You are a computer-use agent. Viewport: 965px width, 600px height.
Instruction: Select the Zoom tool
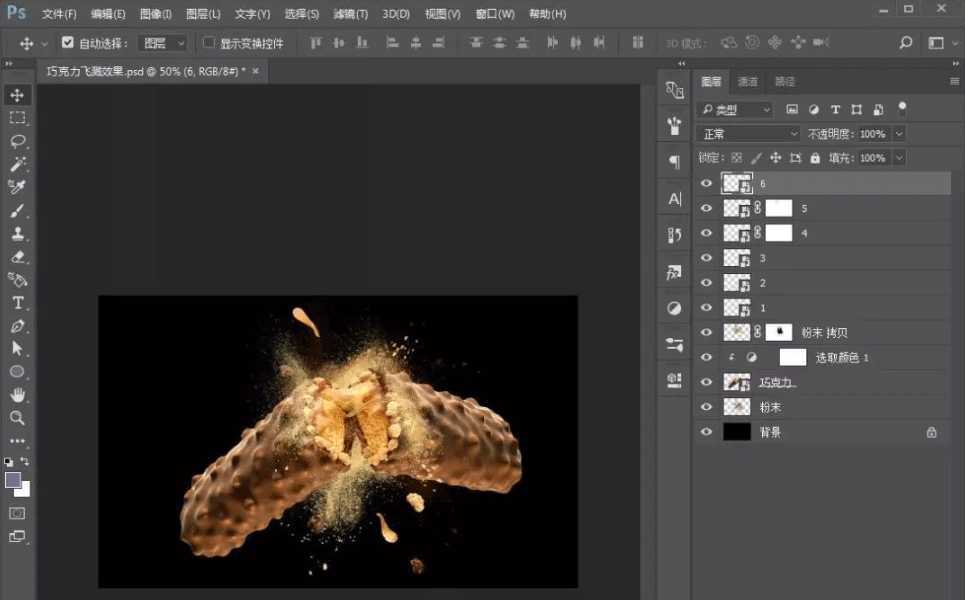point(17,418)
